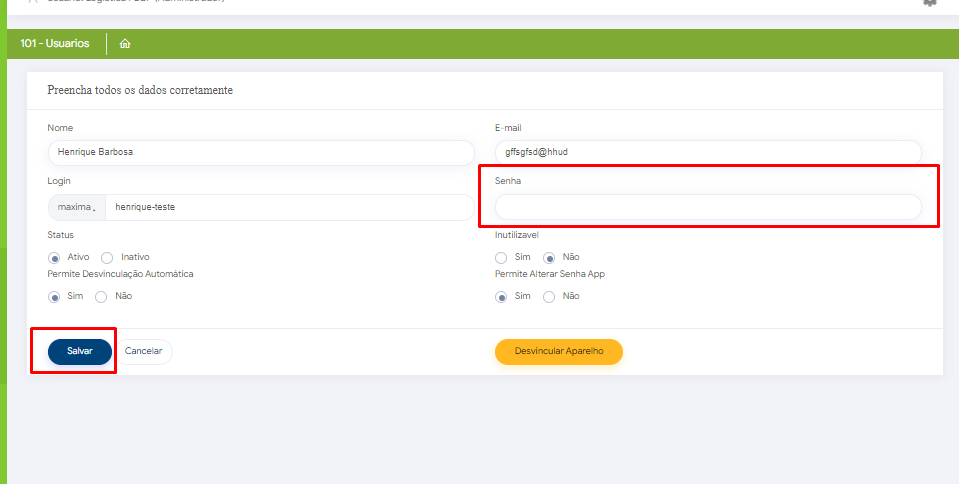The width and height of the screenshot is (959, 484).
Task: Select the Inativo status radio button
Action: (107, 258)
